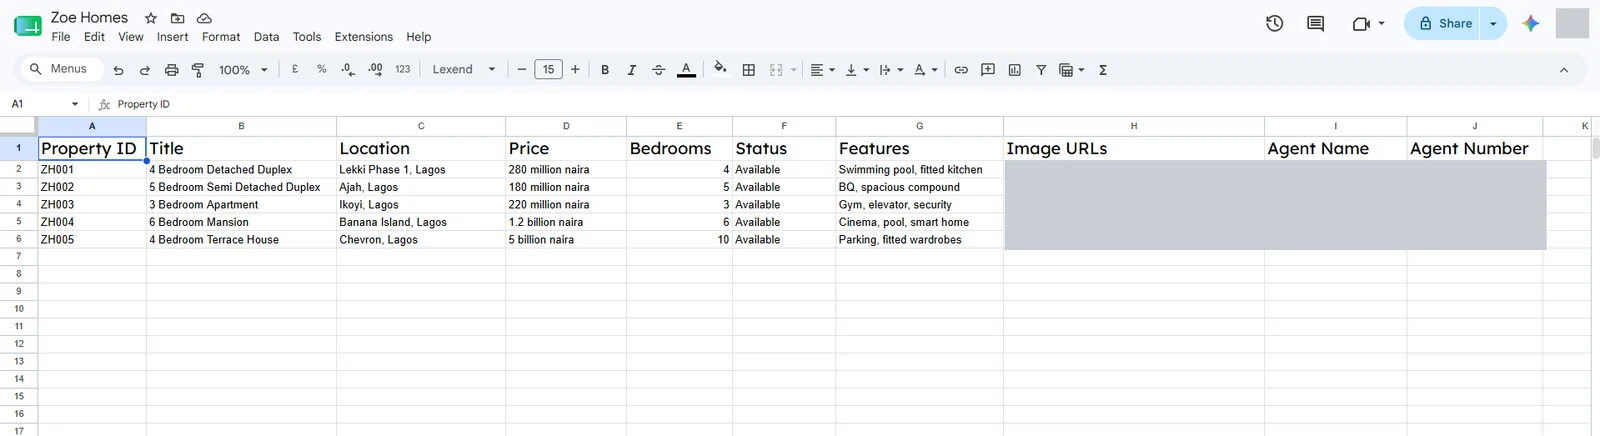
Task: Open the Gemini sparkle icon
Action: pos(1530,23)
